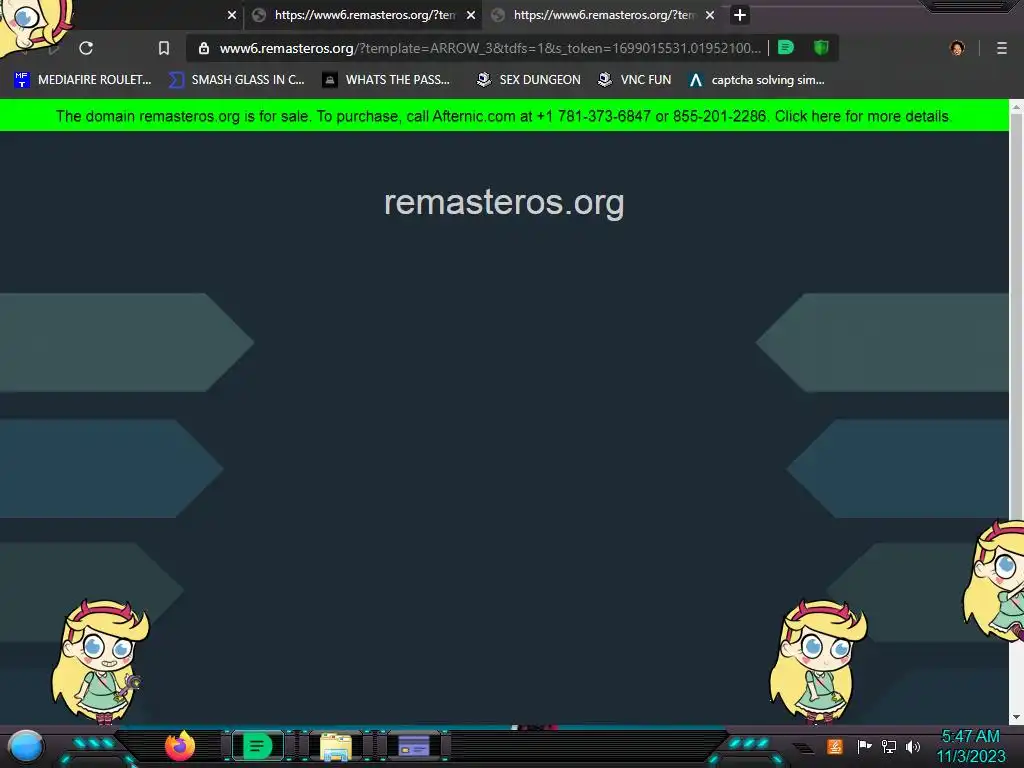Open the user profile avatar icon
Viewport: 1024px width, 768px height.
click(x=957, y=48)
